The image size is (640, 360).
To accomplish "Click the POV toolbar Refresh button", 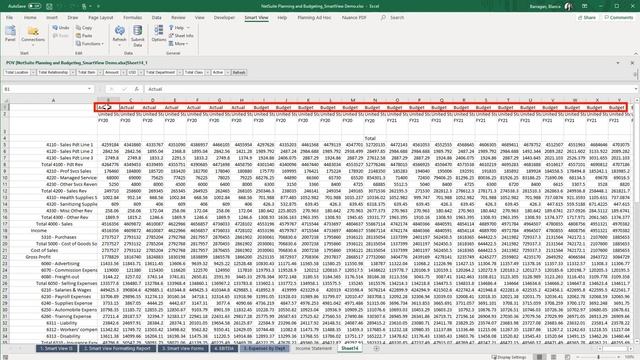I will point(239,72).
